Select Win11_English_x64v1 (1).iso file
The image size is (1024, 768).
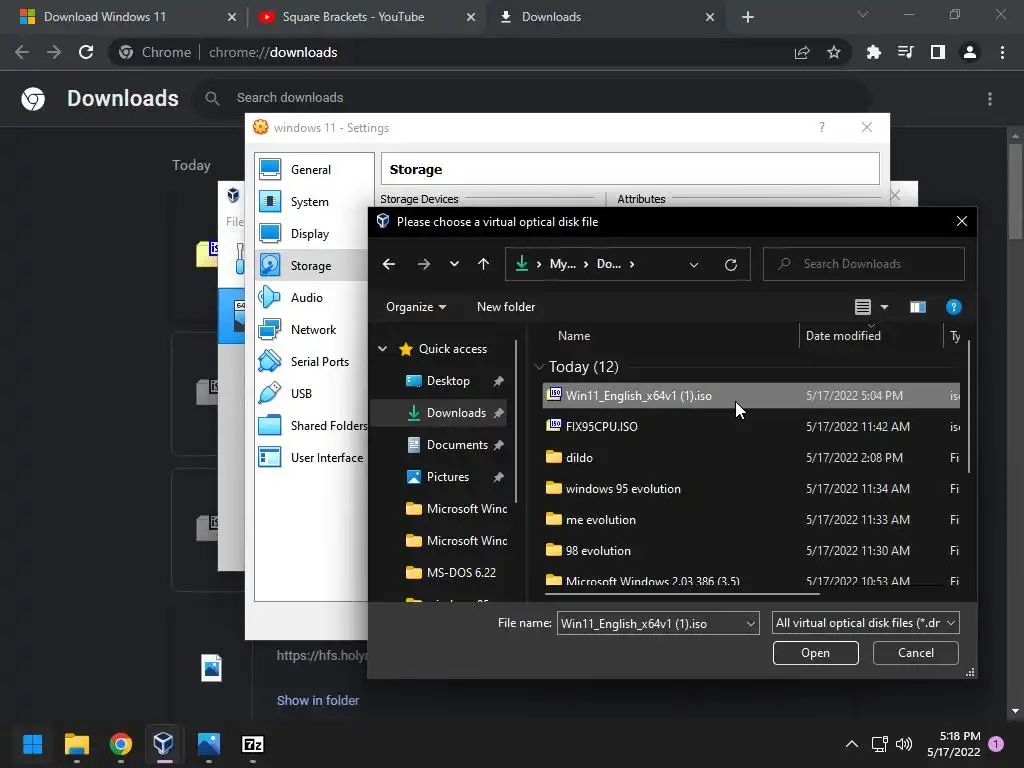[x=751, y=396]
